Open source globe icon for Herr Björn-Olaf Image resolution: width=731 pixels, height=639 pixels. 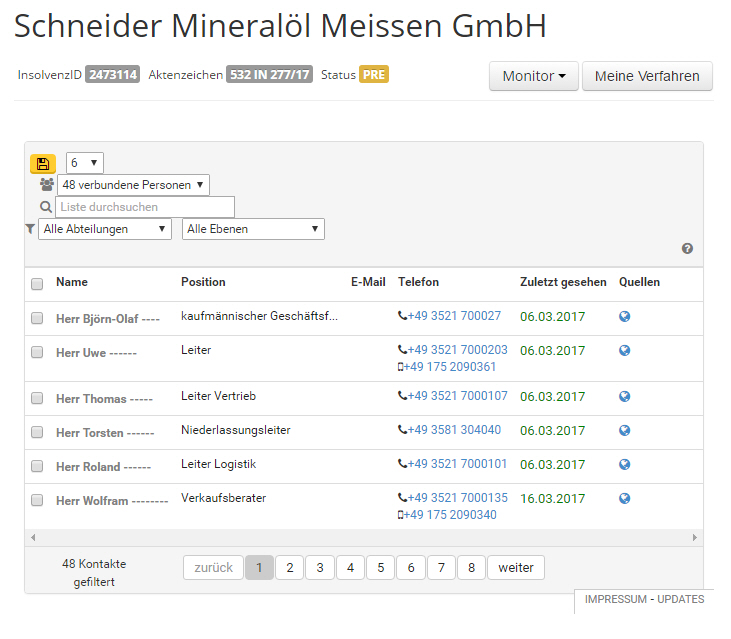625,316
